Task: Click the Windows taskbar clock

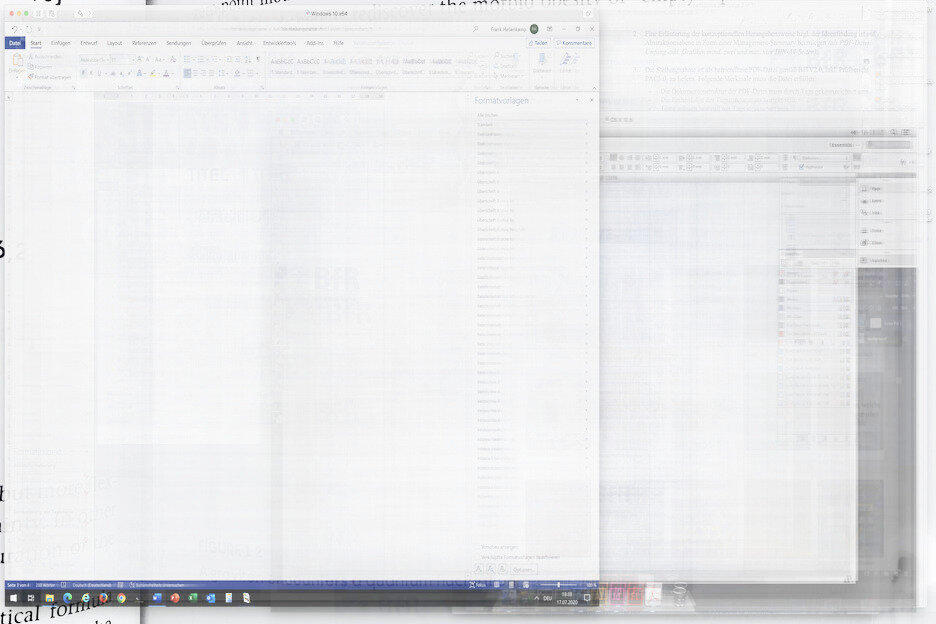Action: (x=566, y=598)
